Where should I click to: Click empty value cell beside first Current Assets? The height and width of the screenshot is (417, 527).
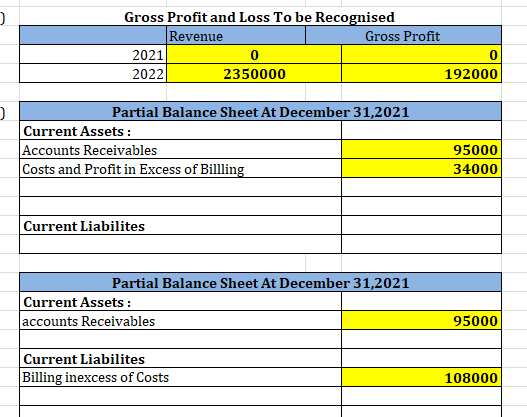click(421, 130)
